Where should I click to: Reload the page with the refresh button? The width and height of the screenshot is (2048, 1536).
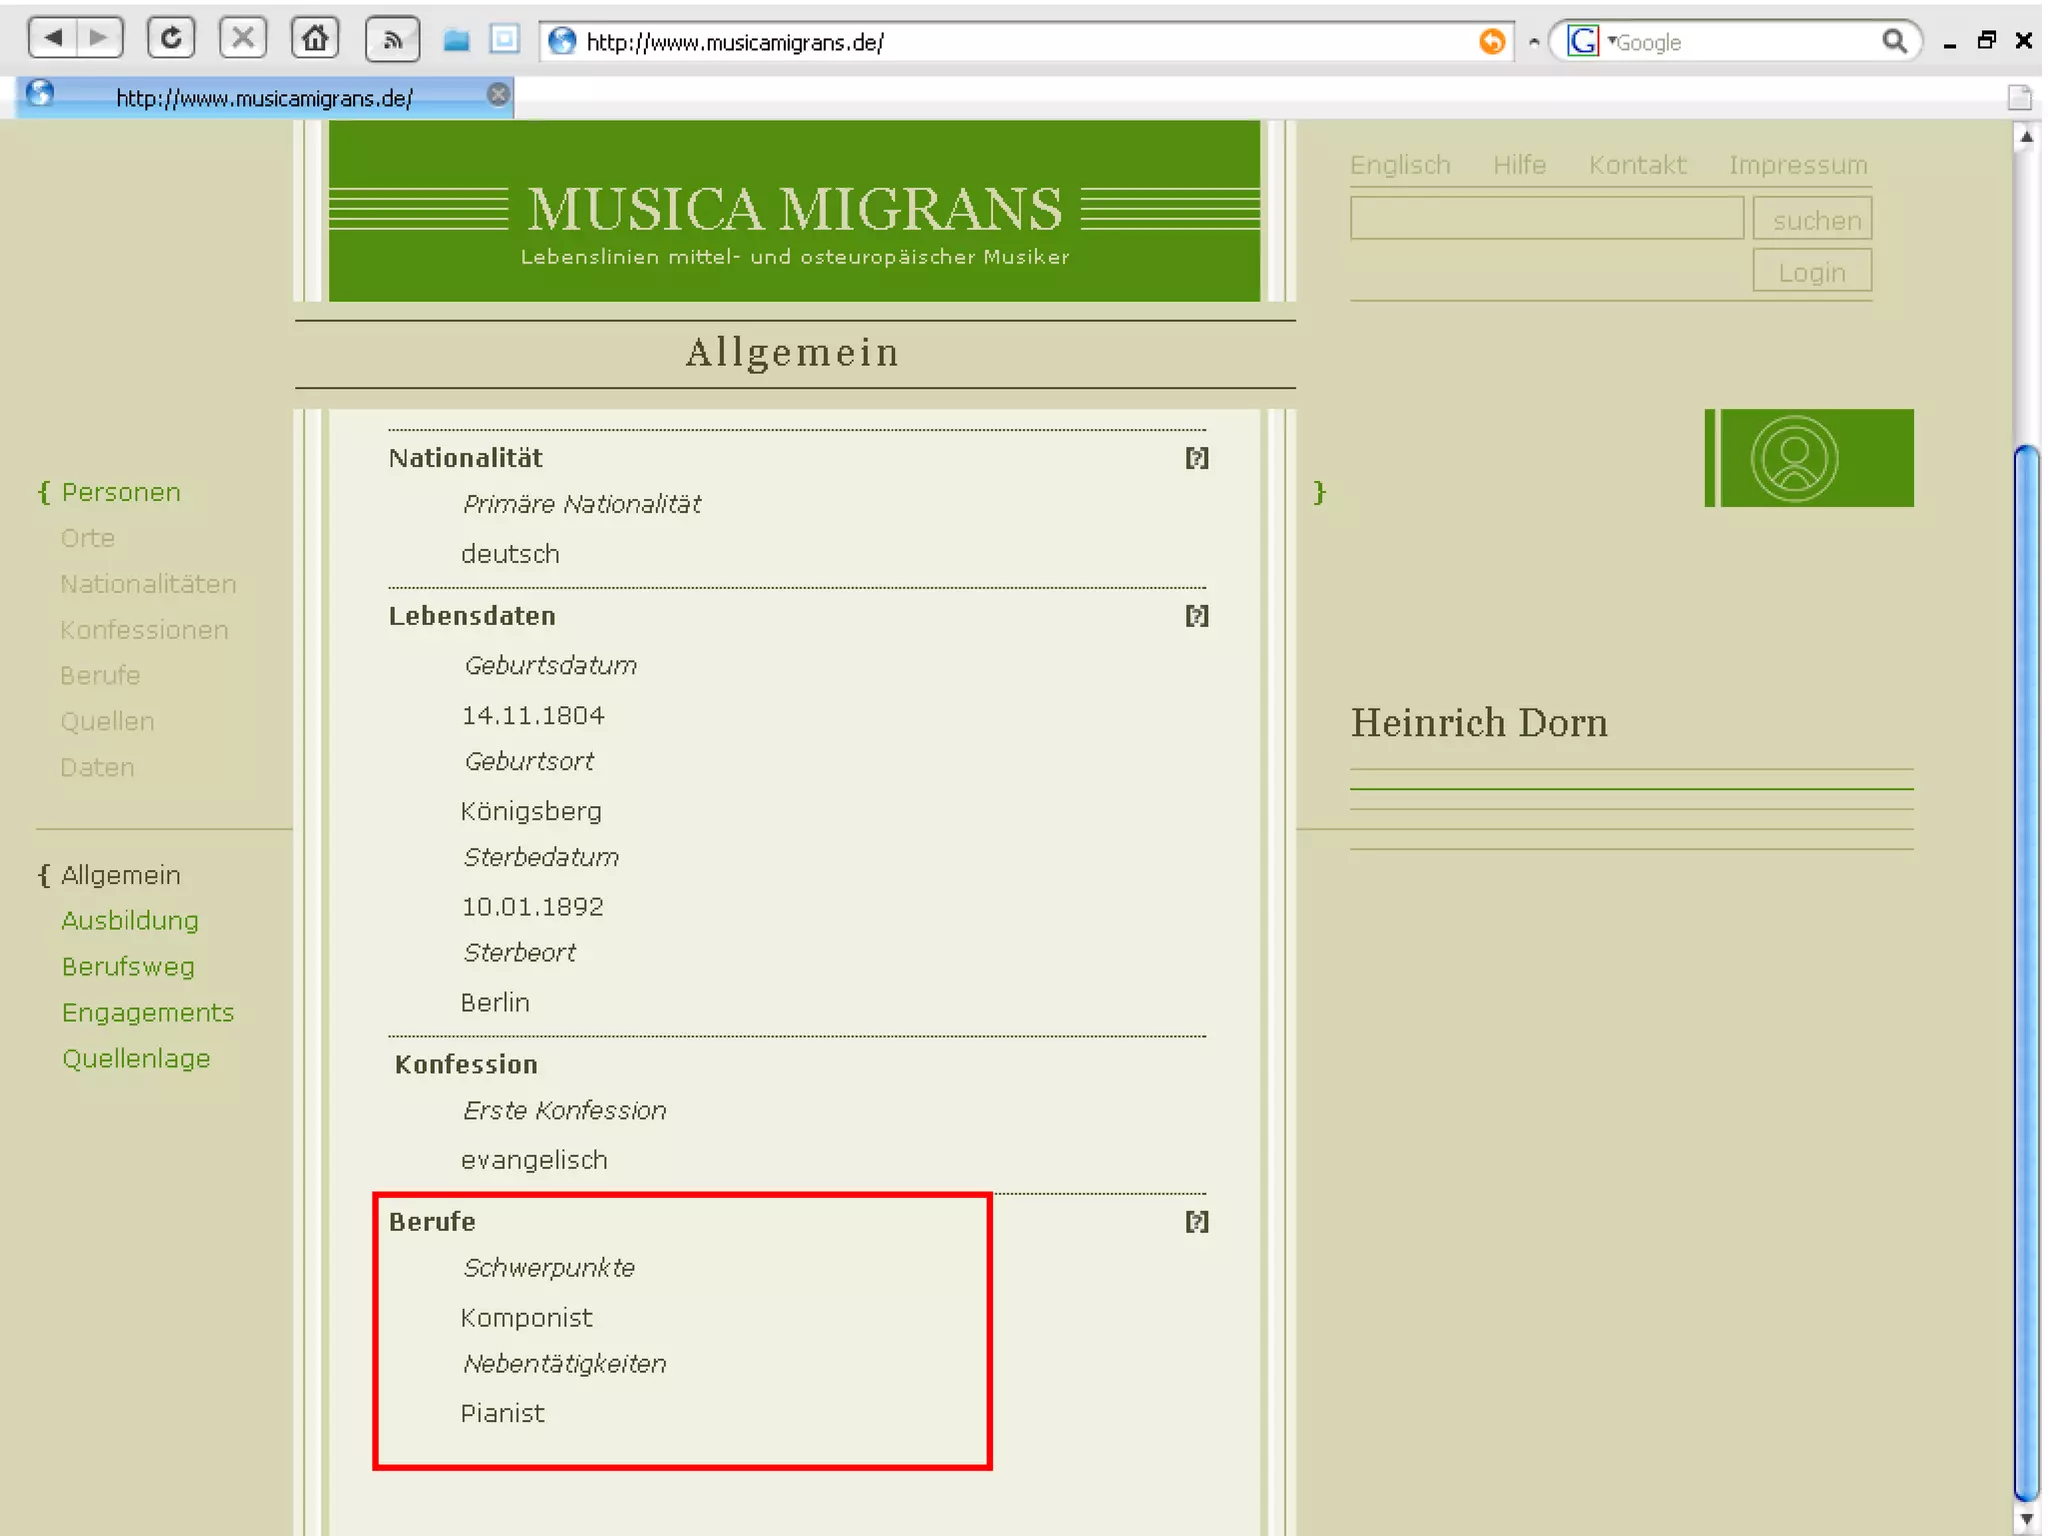coord(171,39)
